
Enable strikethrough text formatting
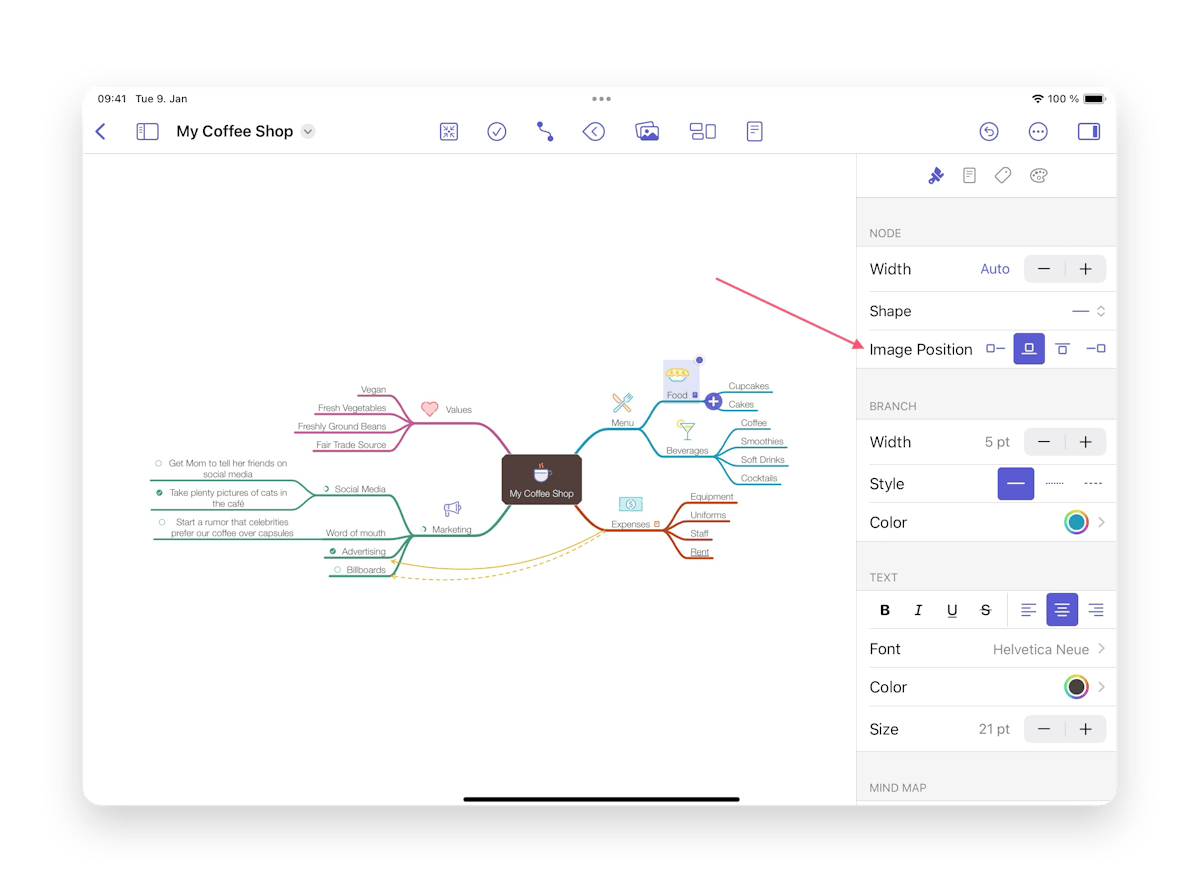[x=985, y=610]
